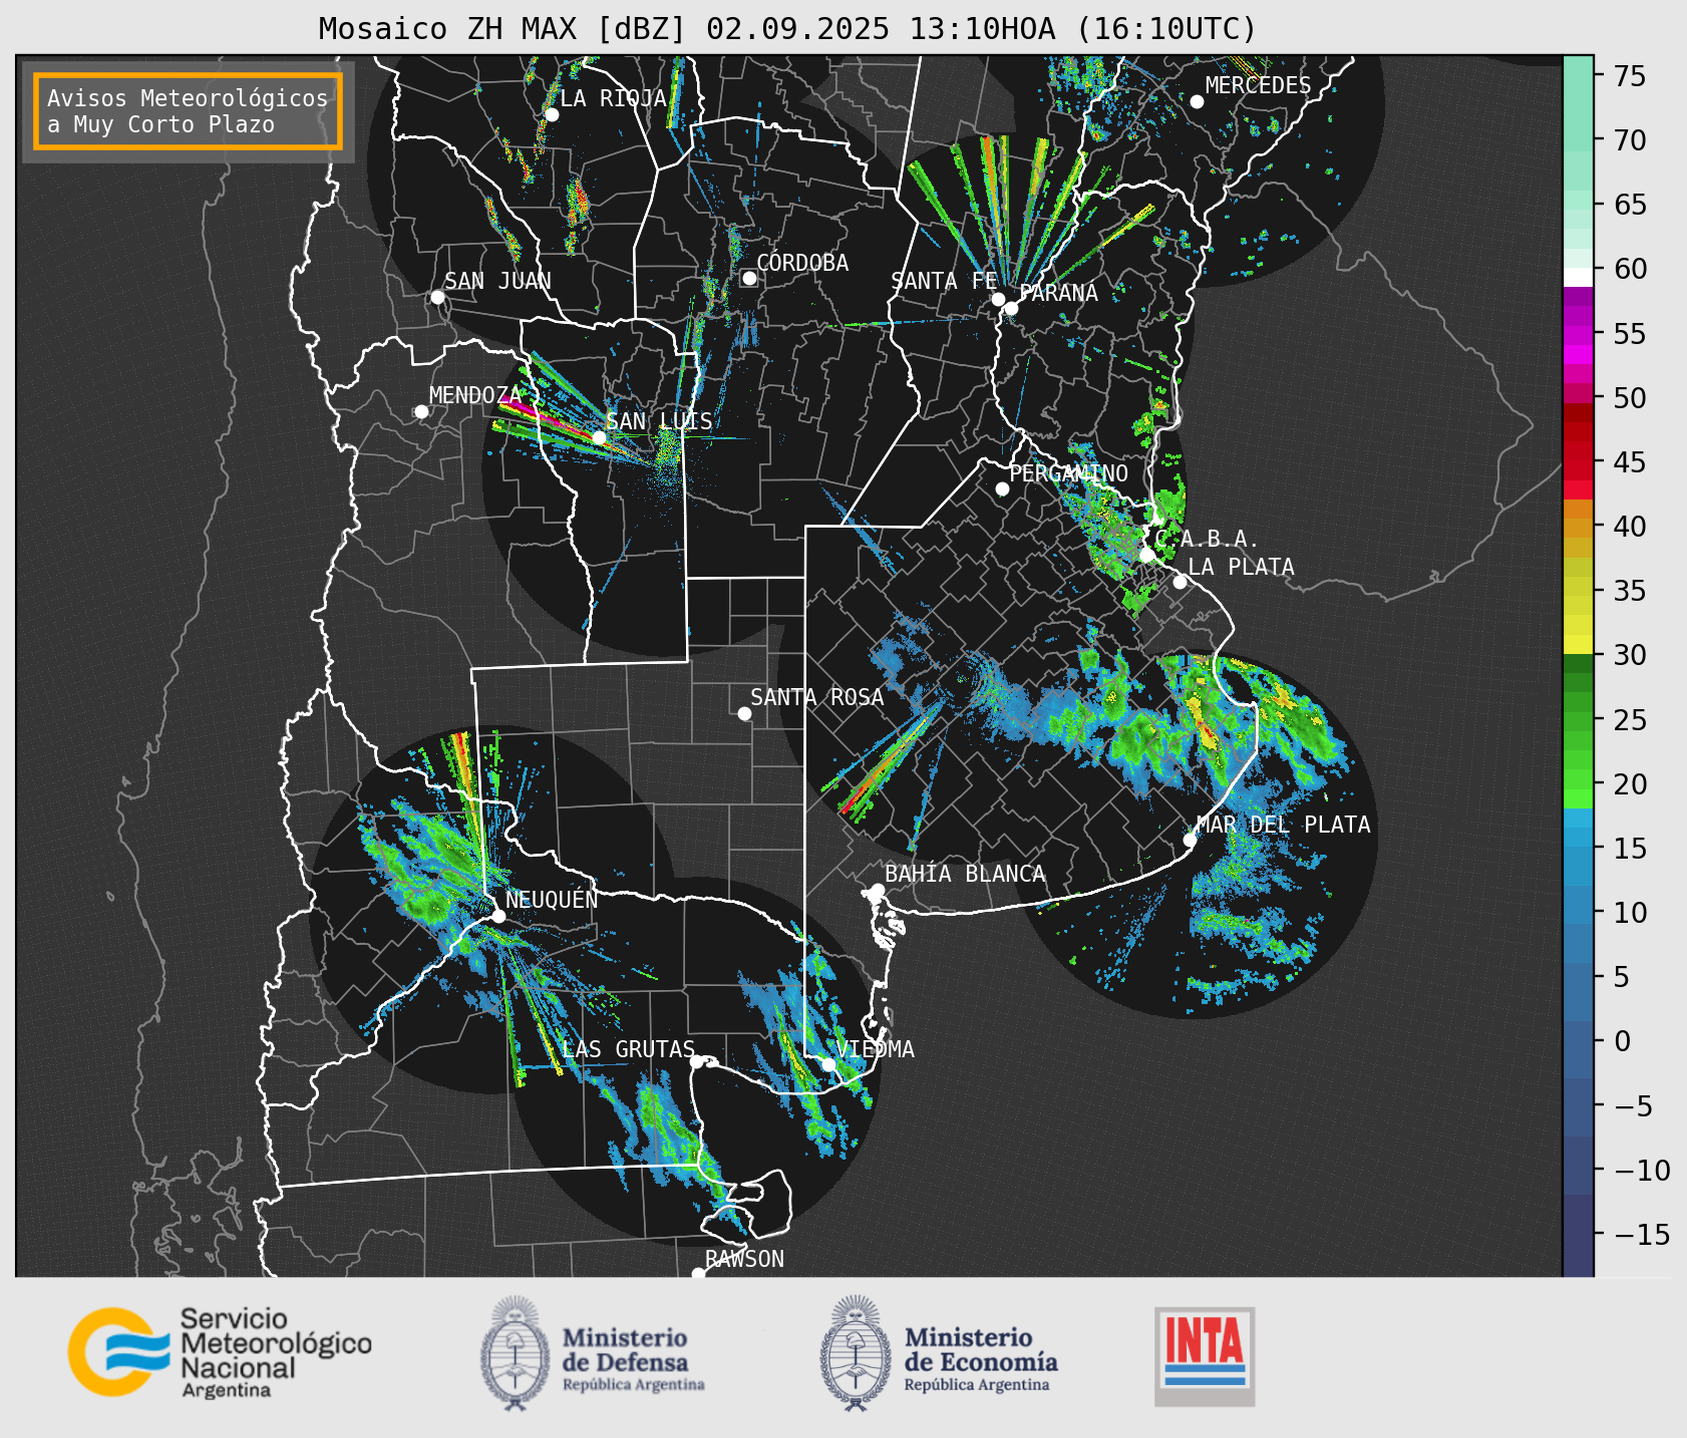Click the Paraná city marker dot
The height and width of the screenshot is (1438, 1687).
pos(1011,308)
